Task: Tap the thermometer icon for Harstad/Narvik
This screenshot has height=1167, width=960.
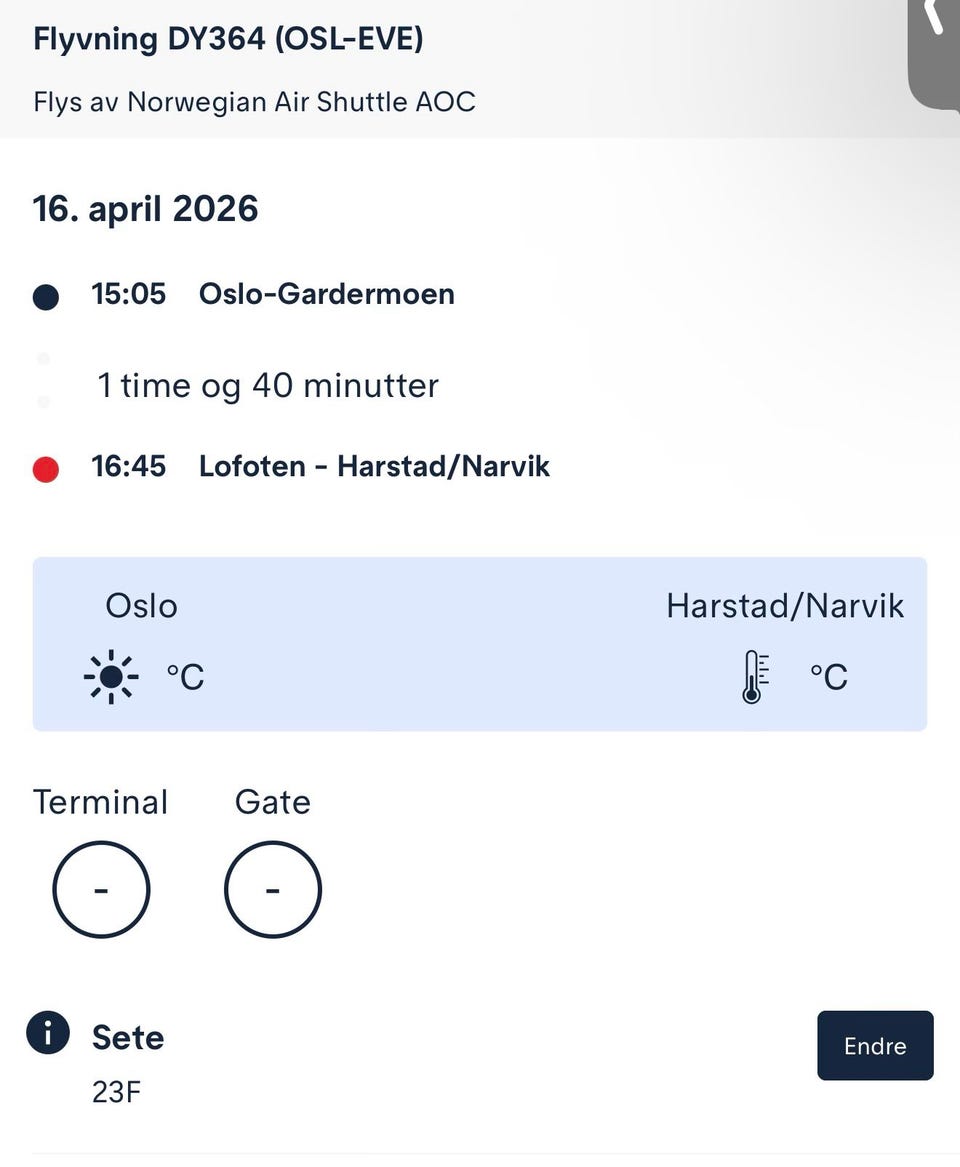Action: 755,677
